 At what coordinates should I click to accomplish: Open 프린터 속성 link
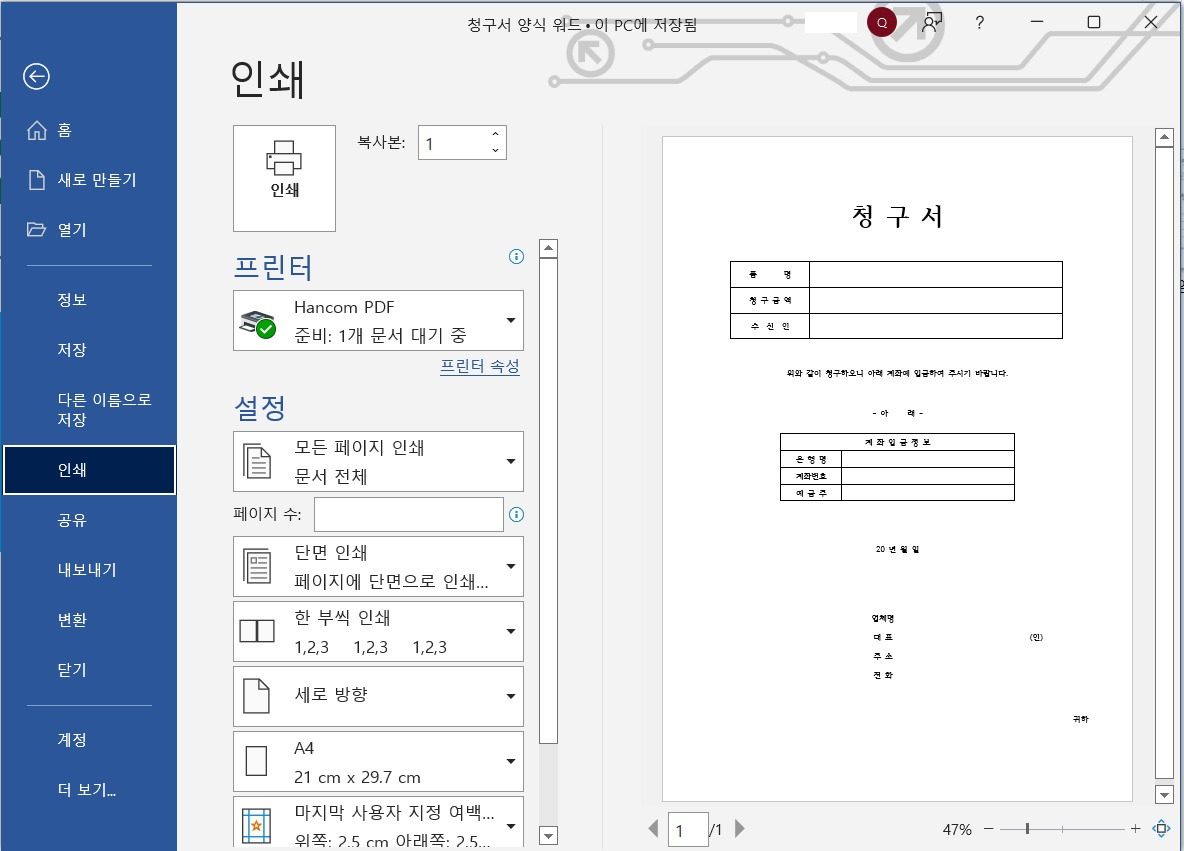pyautogui.click(x=480, y=367)
